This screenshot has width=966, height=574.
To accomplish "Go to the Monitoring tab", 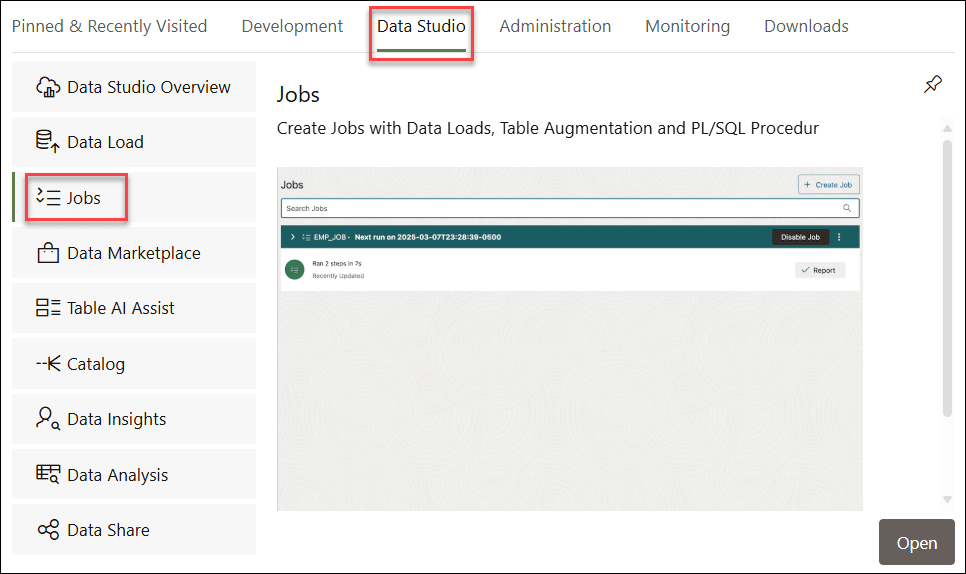I will point(687,26).
